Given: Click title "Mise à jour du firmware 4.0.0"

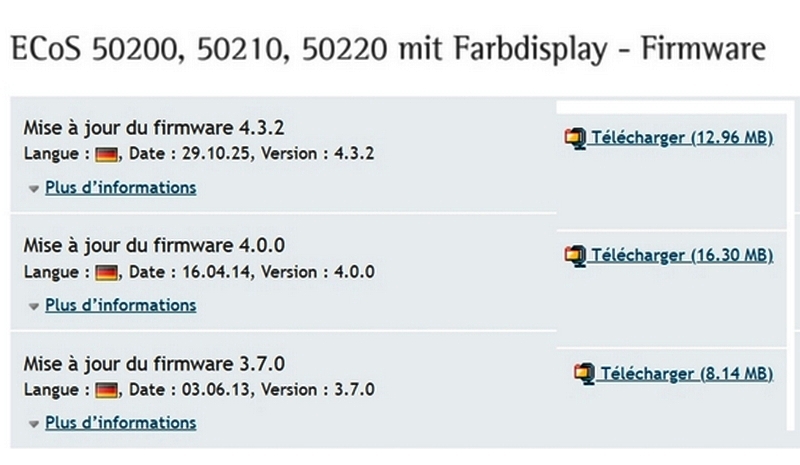Looking at the screenshot, I should [x=146, y=245].
